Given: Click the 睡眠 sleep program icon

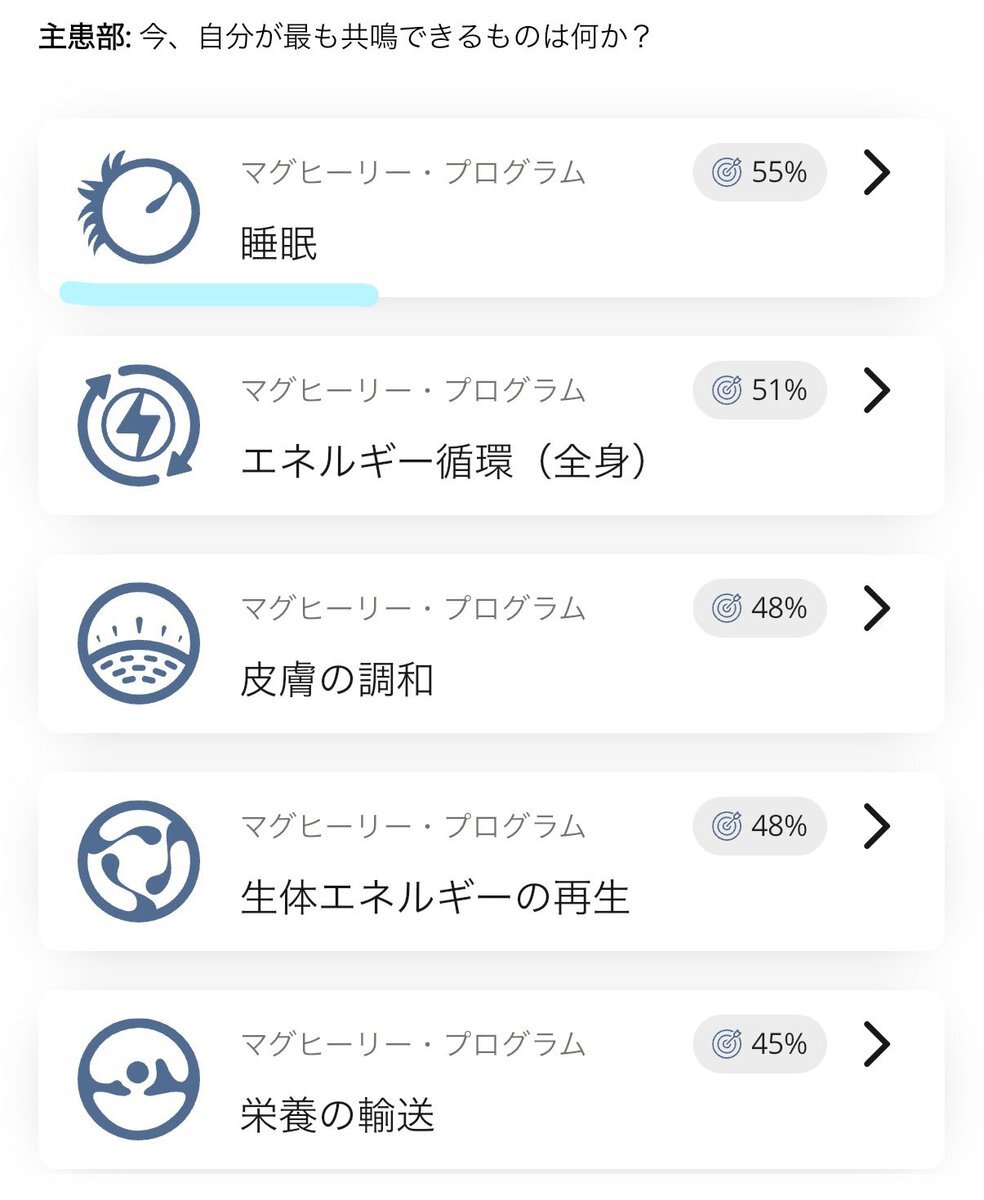Looking at the screenshot, I should click(138, 207).
